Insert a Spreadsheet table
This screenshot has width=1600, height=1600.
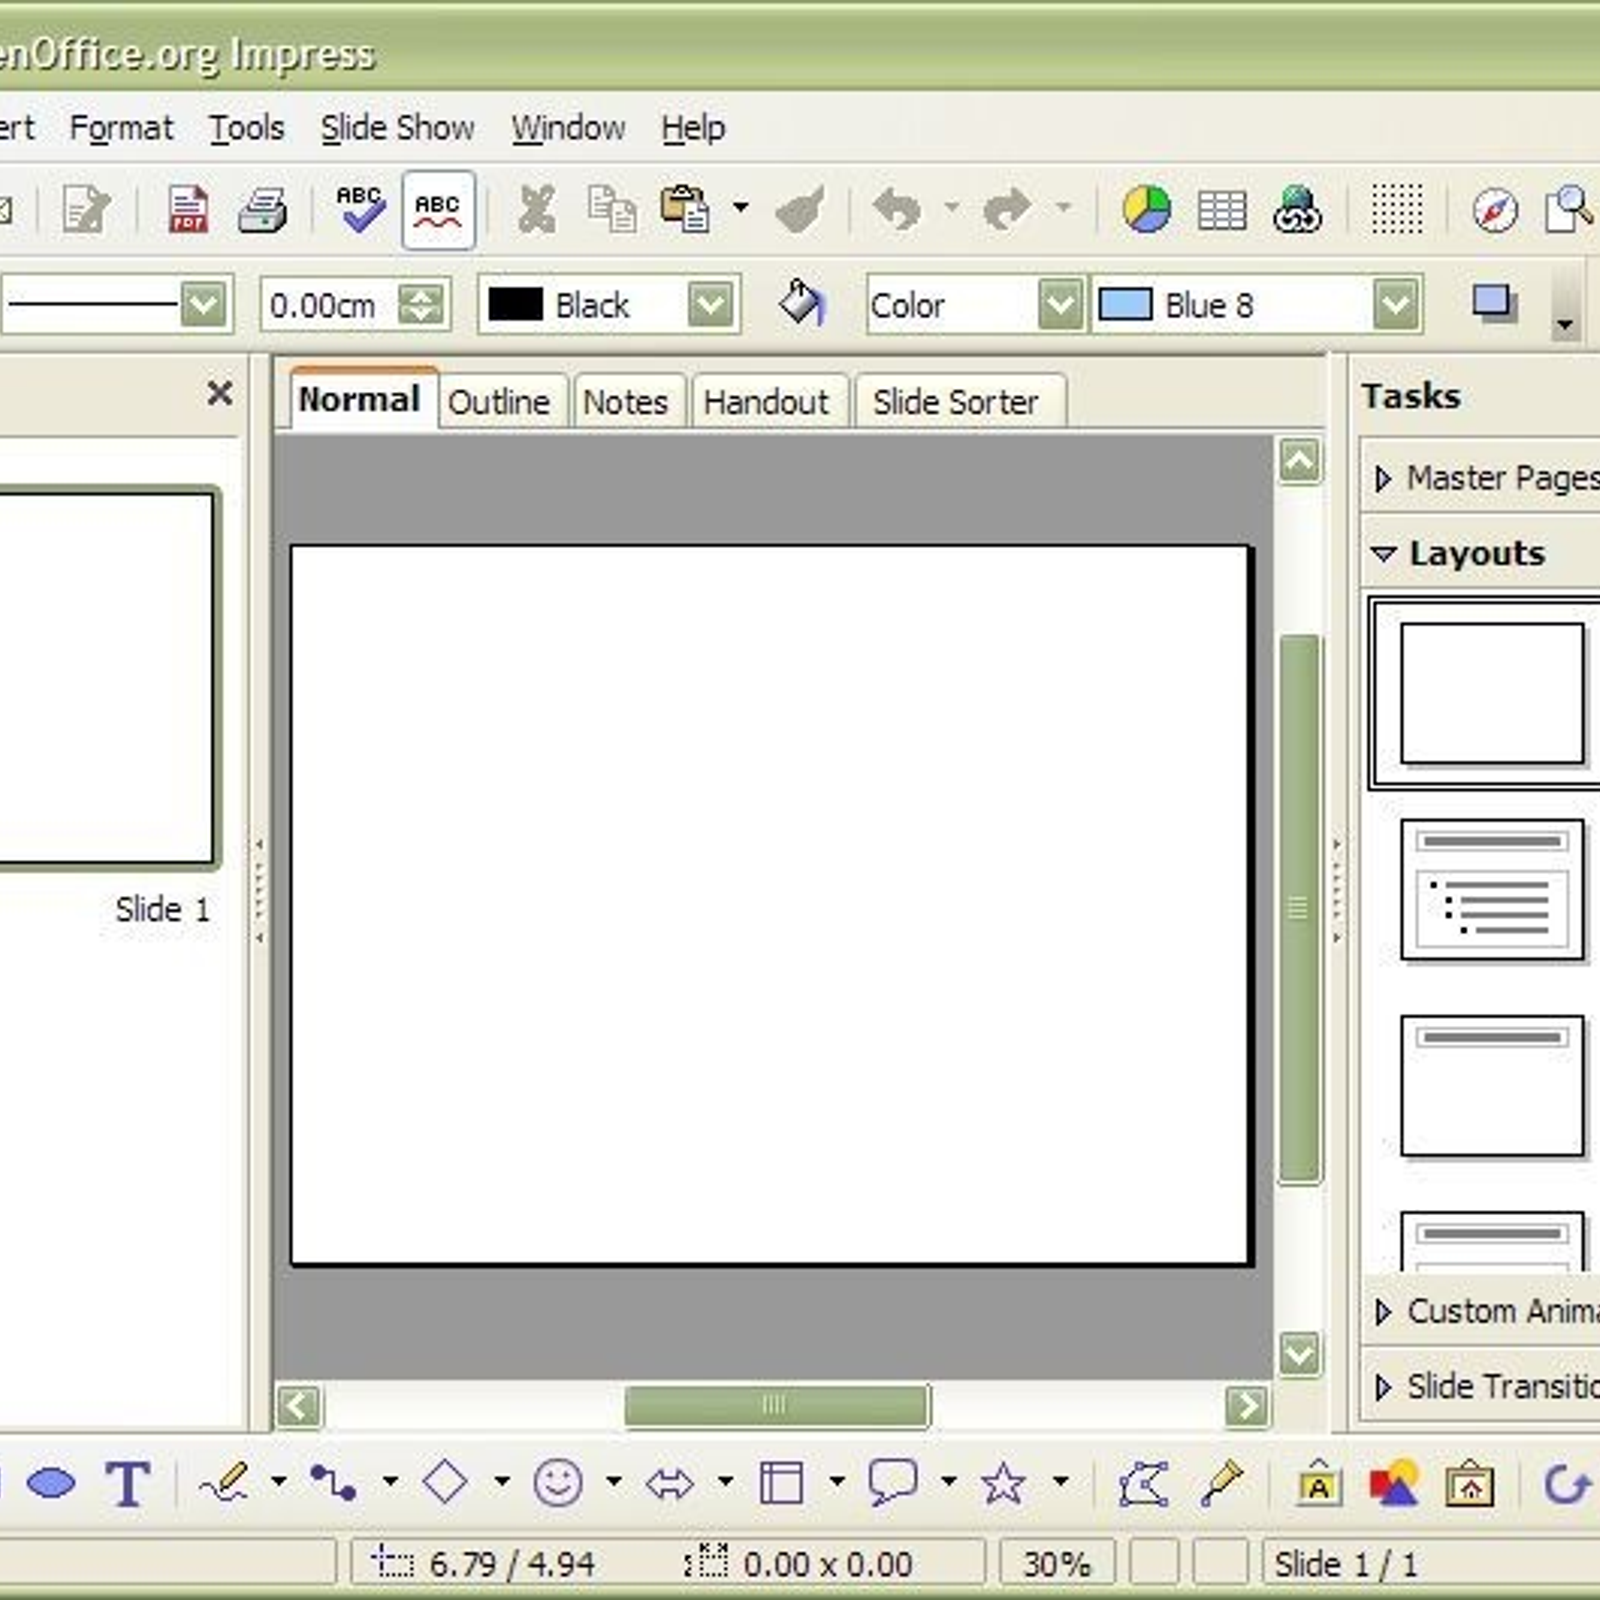tap(1222, 210)
